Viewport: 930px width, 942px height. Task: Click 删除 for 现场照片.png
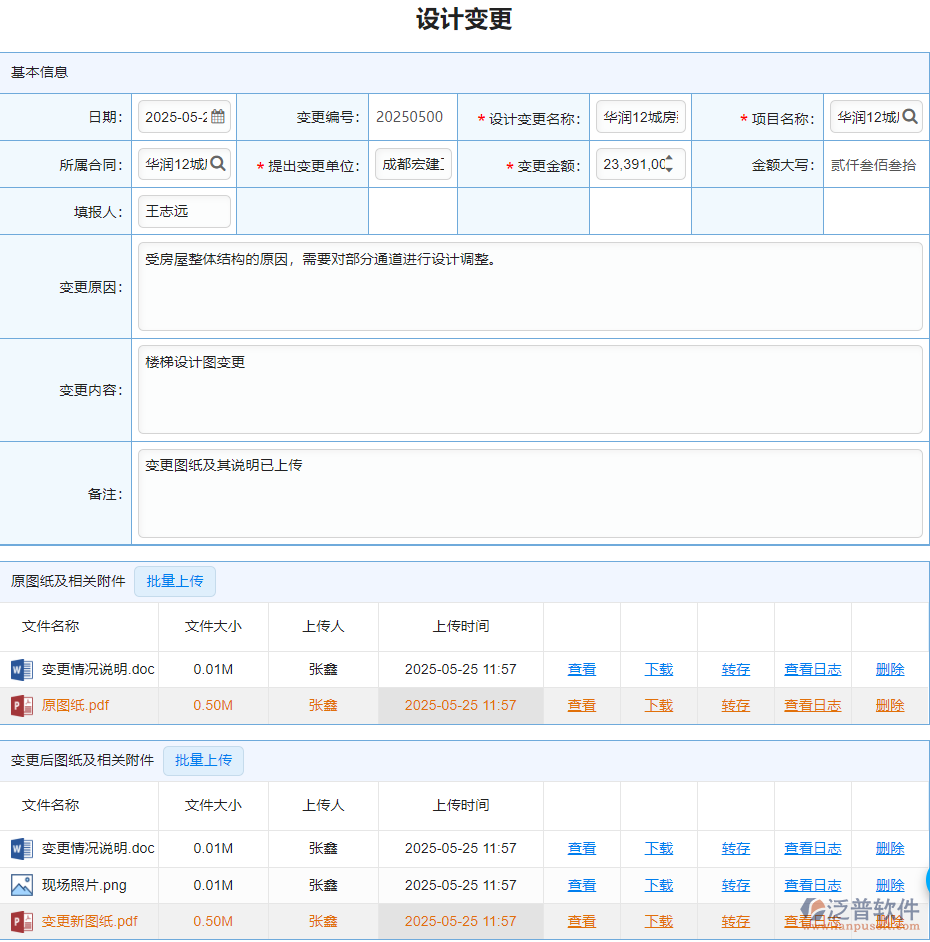coord(889,884)
